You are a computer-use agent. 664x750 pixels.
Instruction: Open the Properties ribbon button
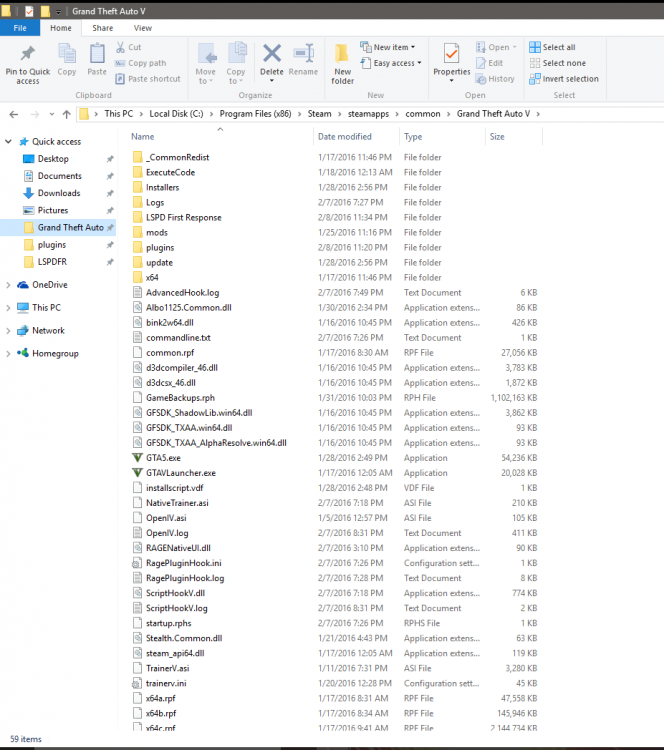tap(452, 62)
